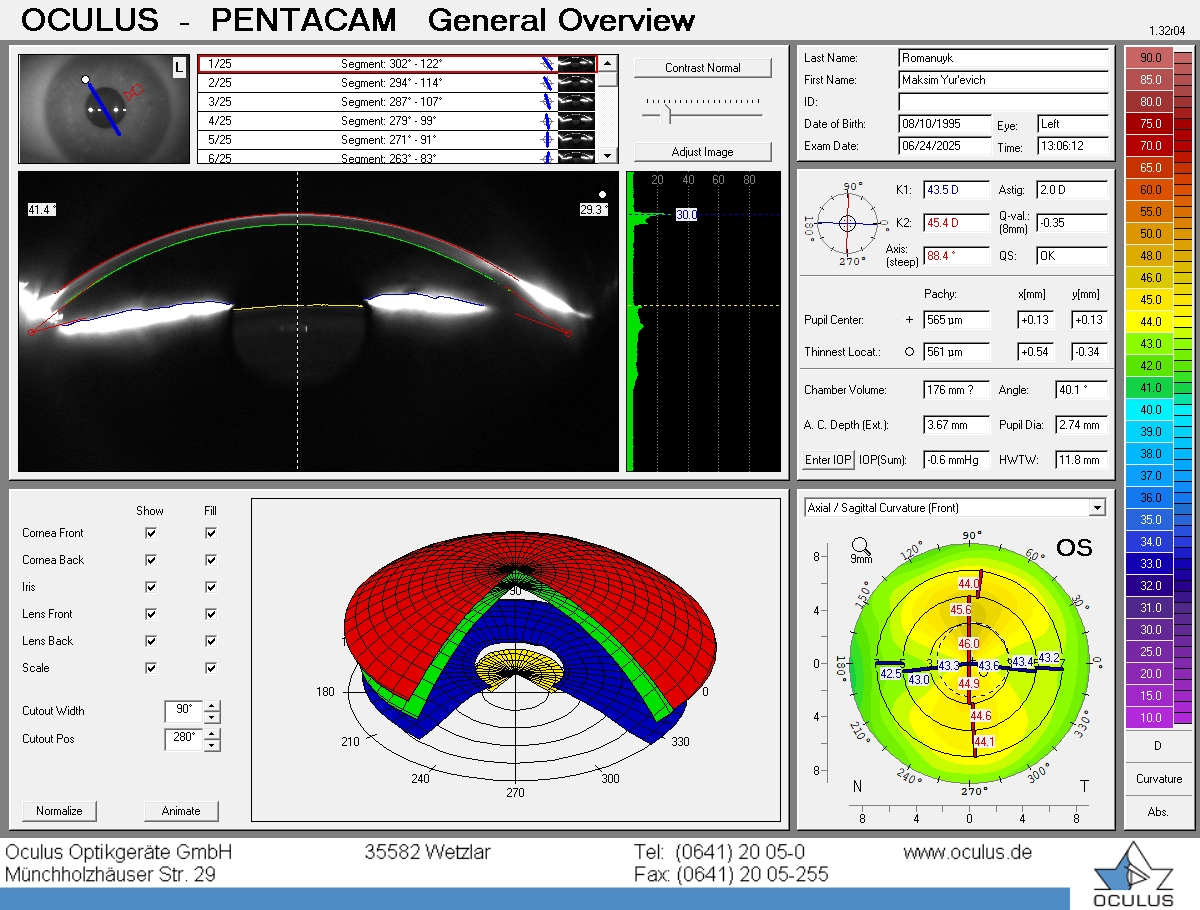The image size is (1200, 910).
Task: Select segment row 4/25 279° - 99°
Action: [397, 120]
